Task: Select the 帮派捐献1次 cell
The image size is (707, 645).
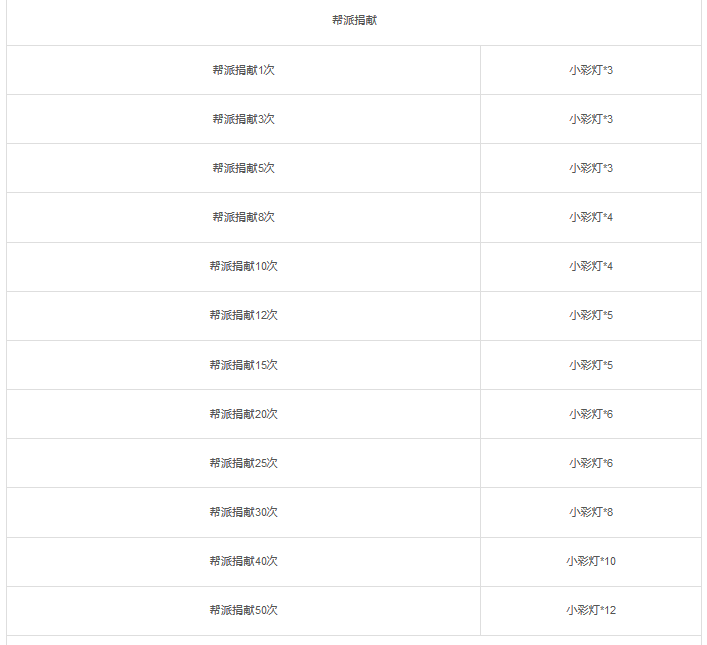Action: coord(243,70)
